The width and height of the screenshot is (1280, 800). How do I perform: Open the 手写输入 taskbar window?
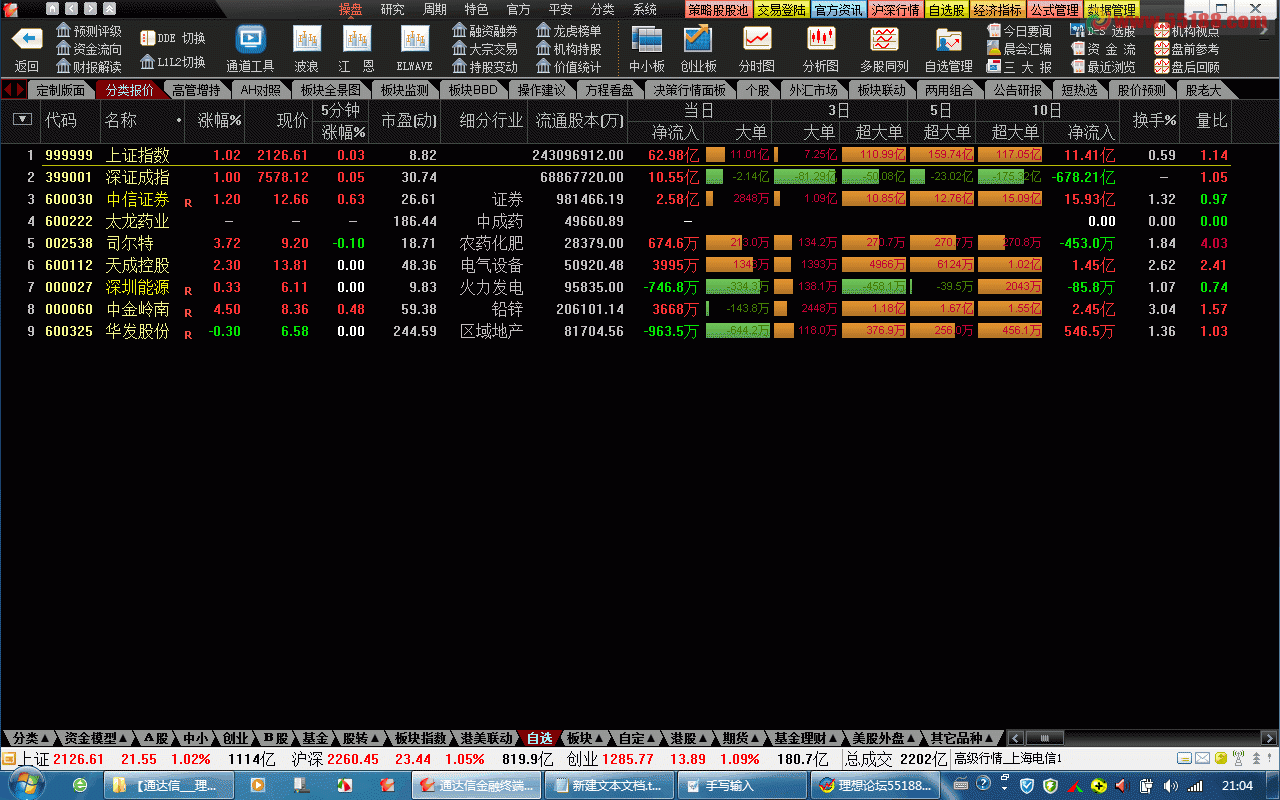point(740,785)
